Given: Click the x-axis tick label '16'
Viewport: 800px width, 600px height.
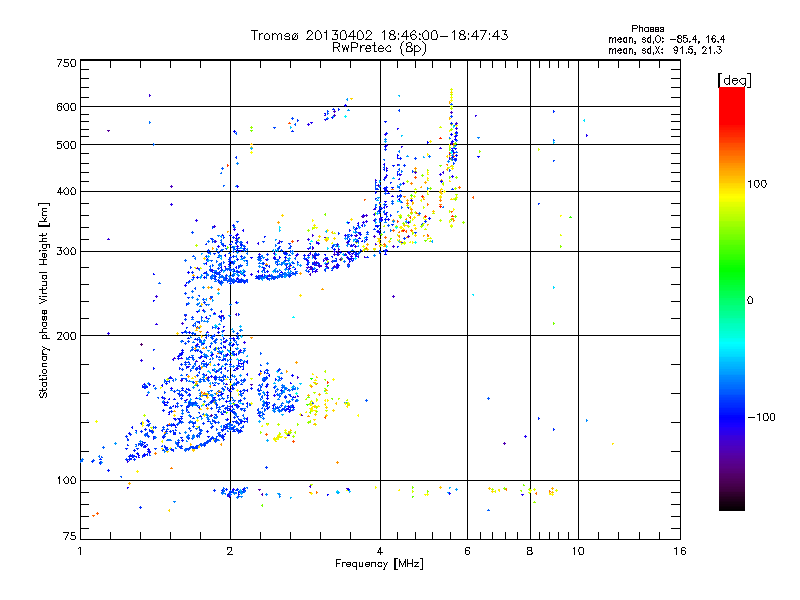Looking at the screenshot, I should click(680, 551).
